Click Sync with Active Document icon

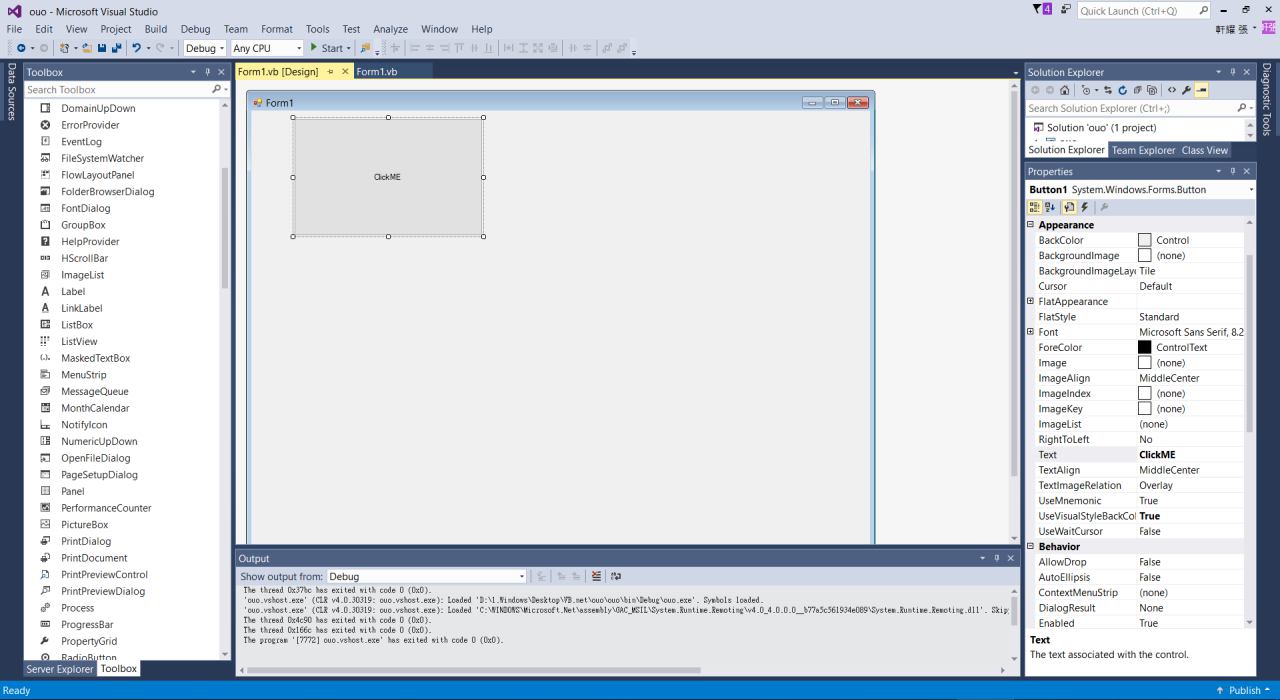click(x=1108, y=90)
